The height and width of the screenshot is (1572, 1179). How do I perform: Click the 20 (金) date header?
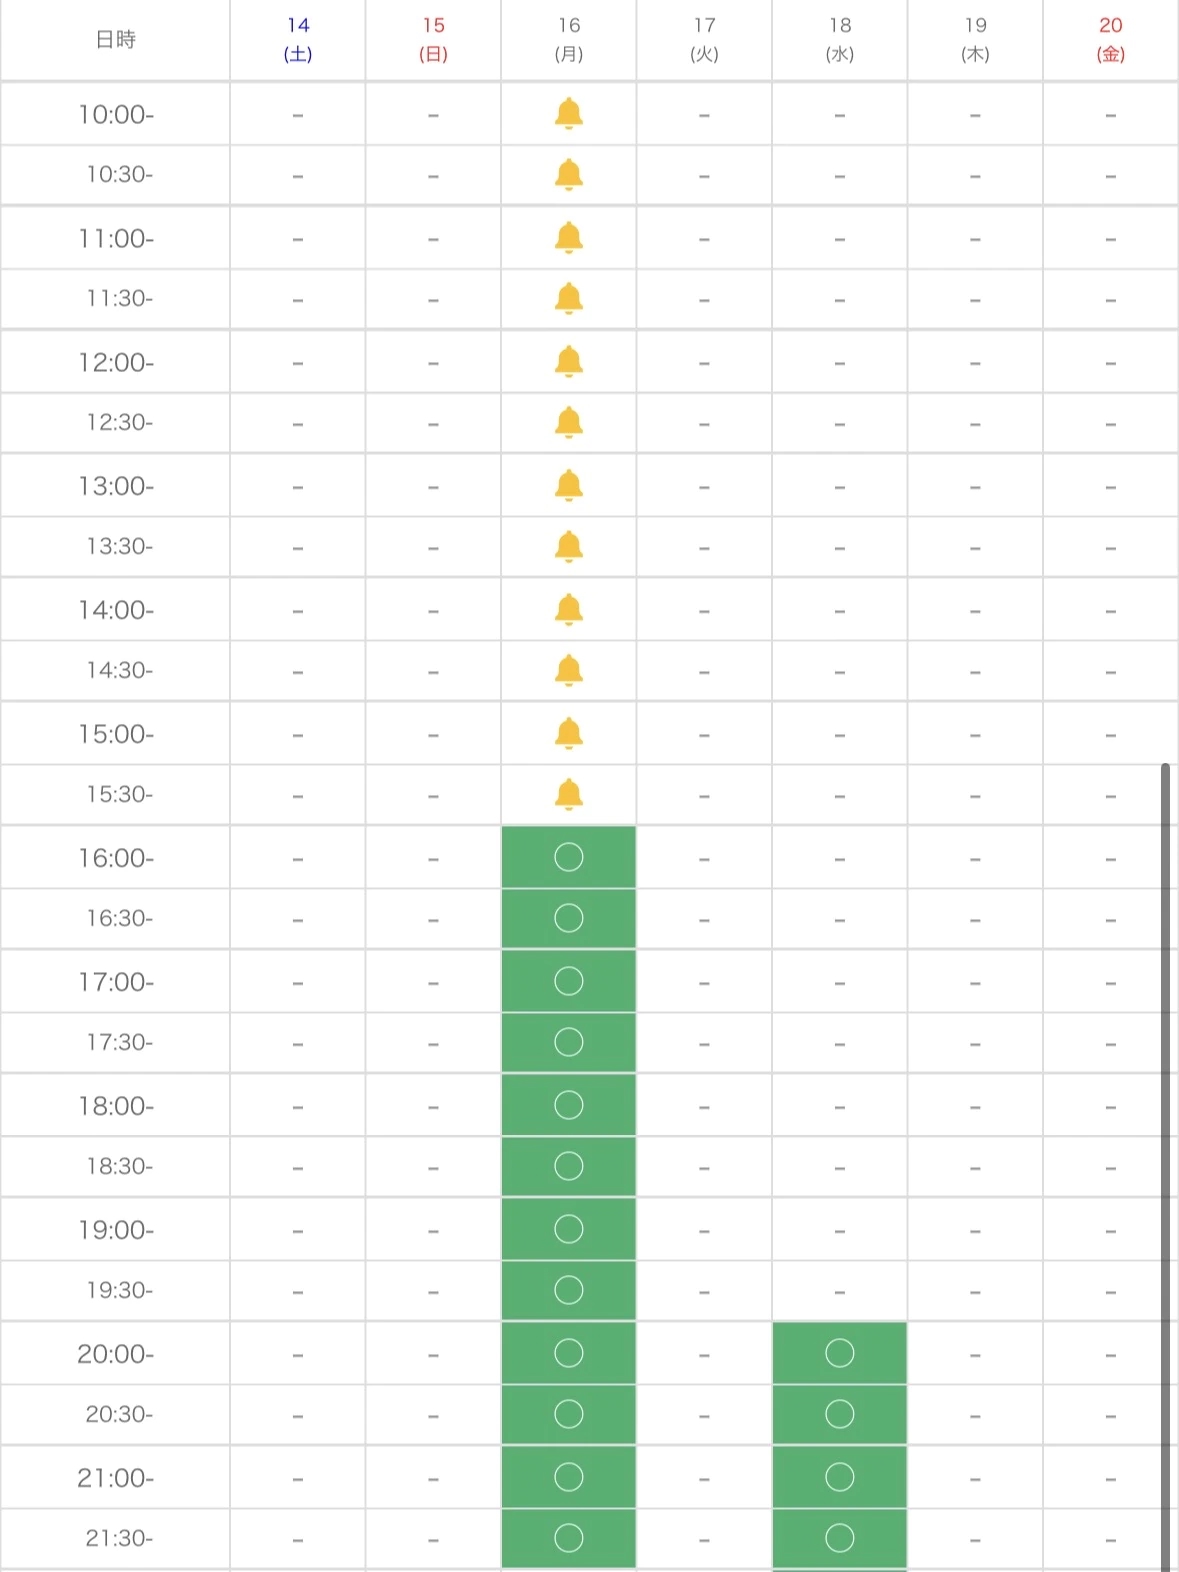(1110, 39)
